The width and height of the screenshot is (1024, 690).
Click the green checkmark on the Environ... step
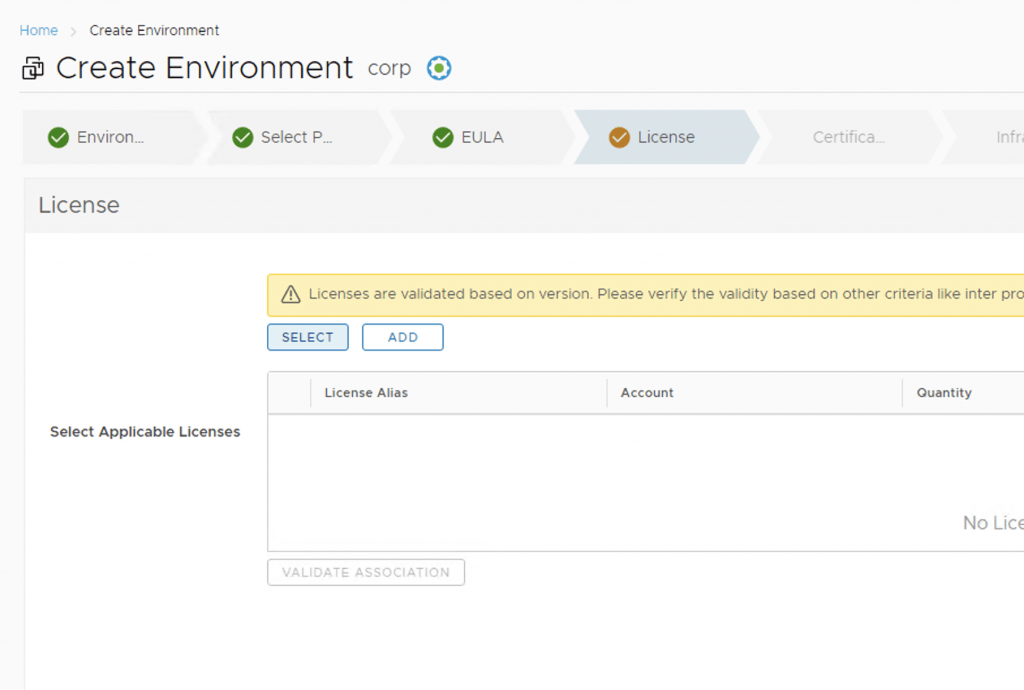(58, 137)
